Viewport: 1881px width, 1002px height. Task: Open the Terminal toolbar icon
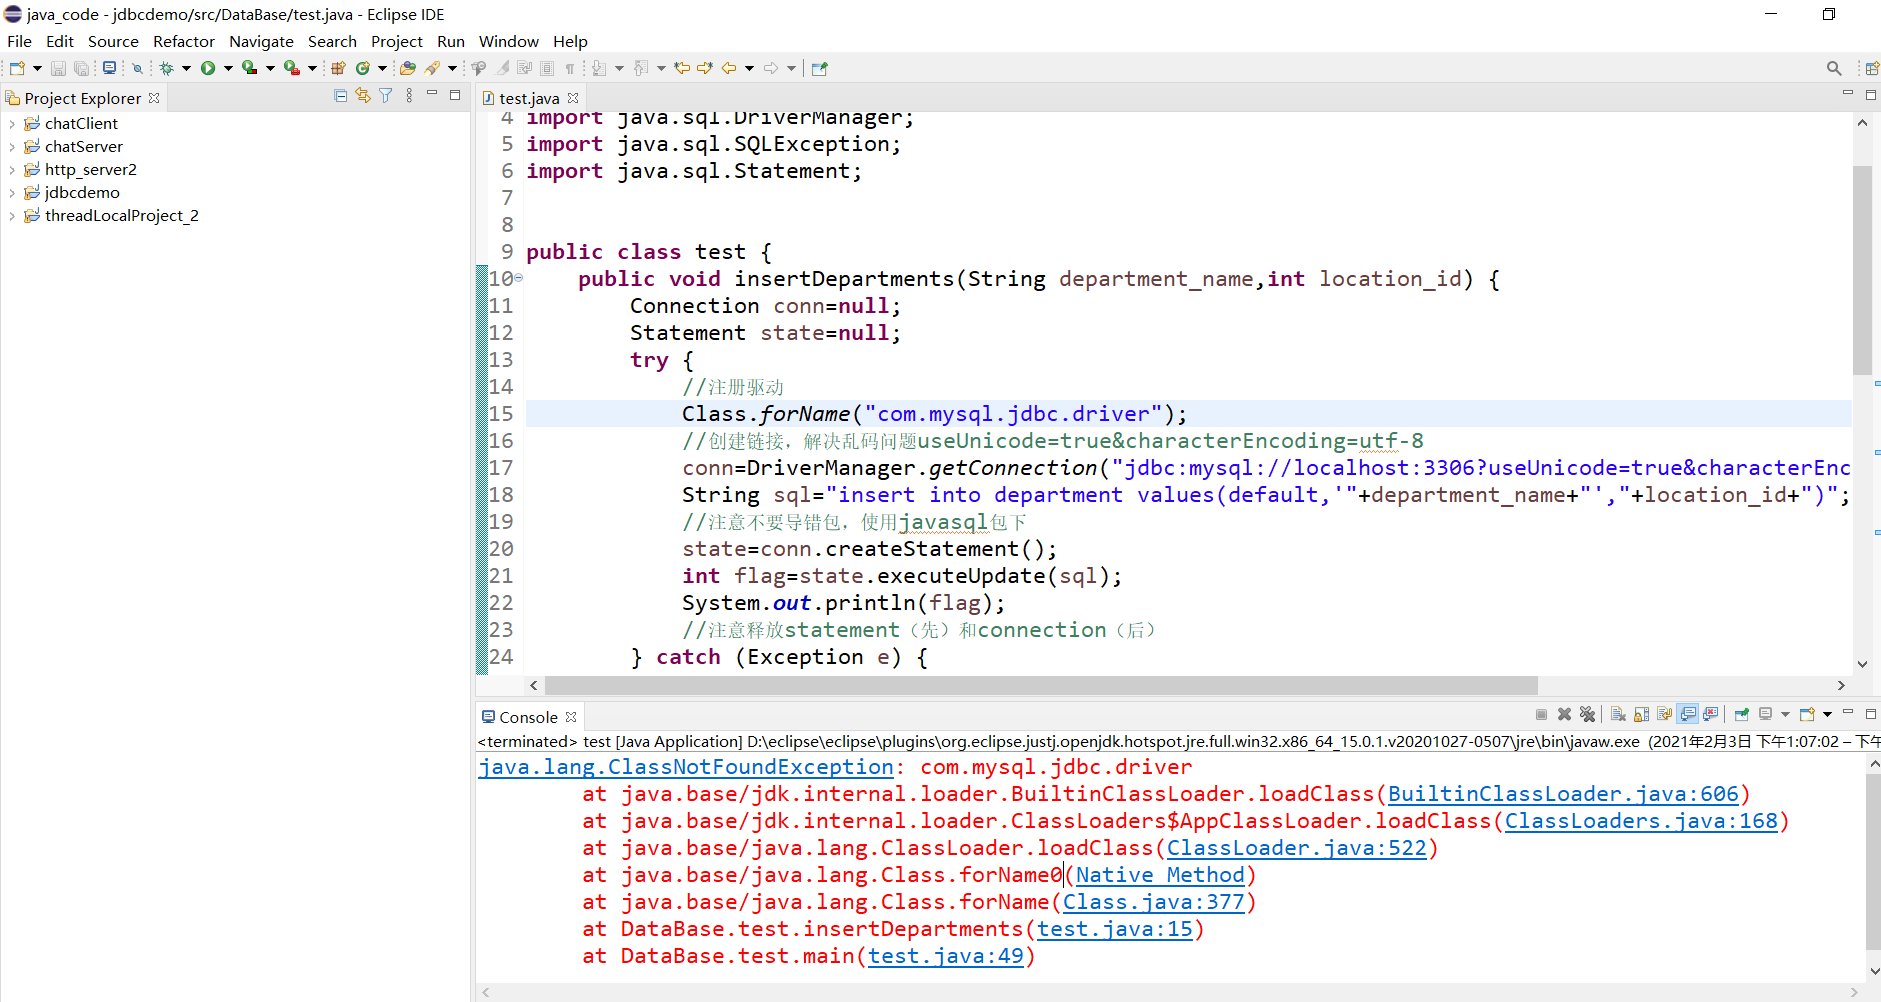109,68
